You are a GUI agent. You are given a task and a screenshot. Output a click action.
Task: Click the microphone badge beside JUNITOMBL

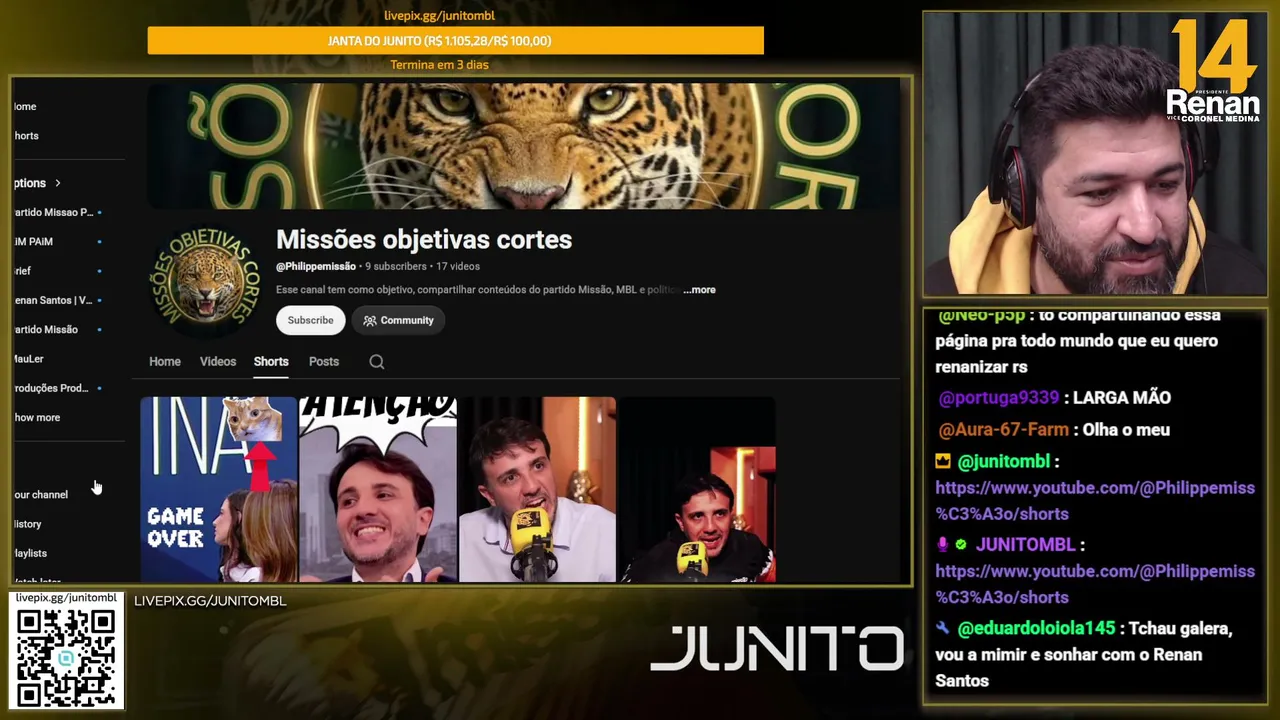click(x=942, y=545)
